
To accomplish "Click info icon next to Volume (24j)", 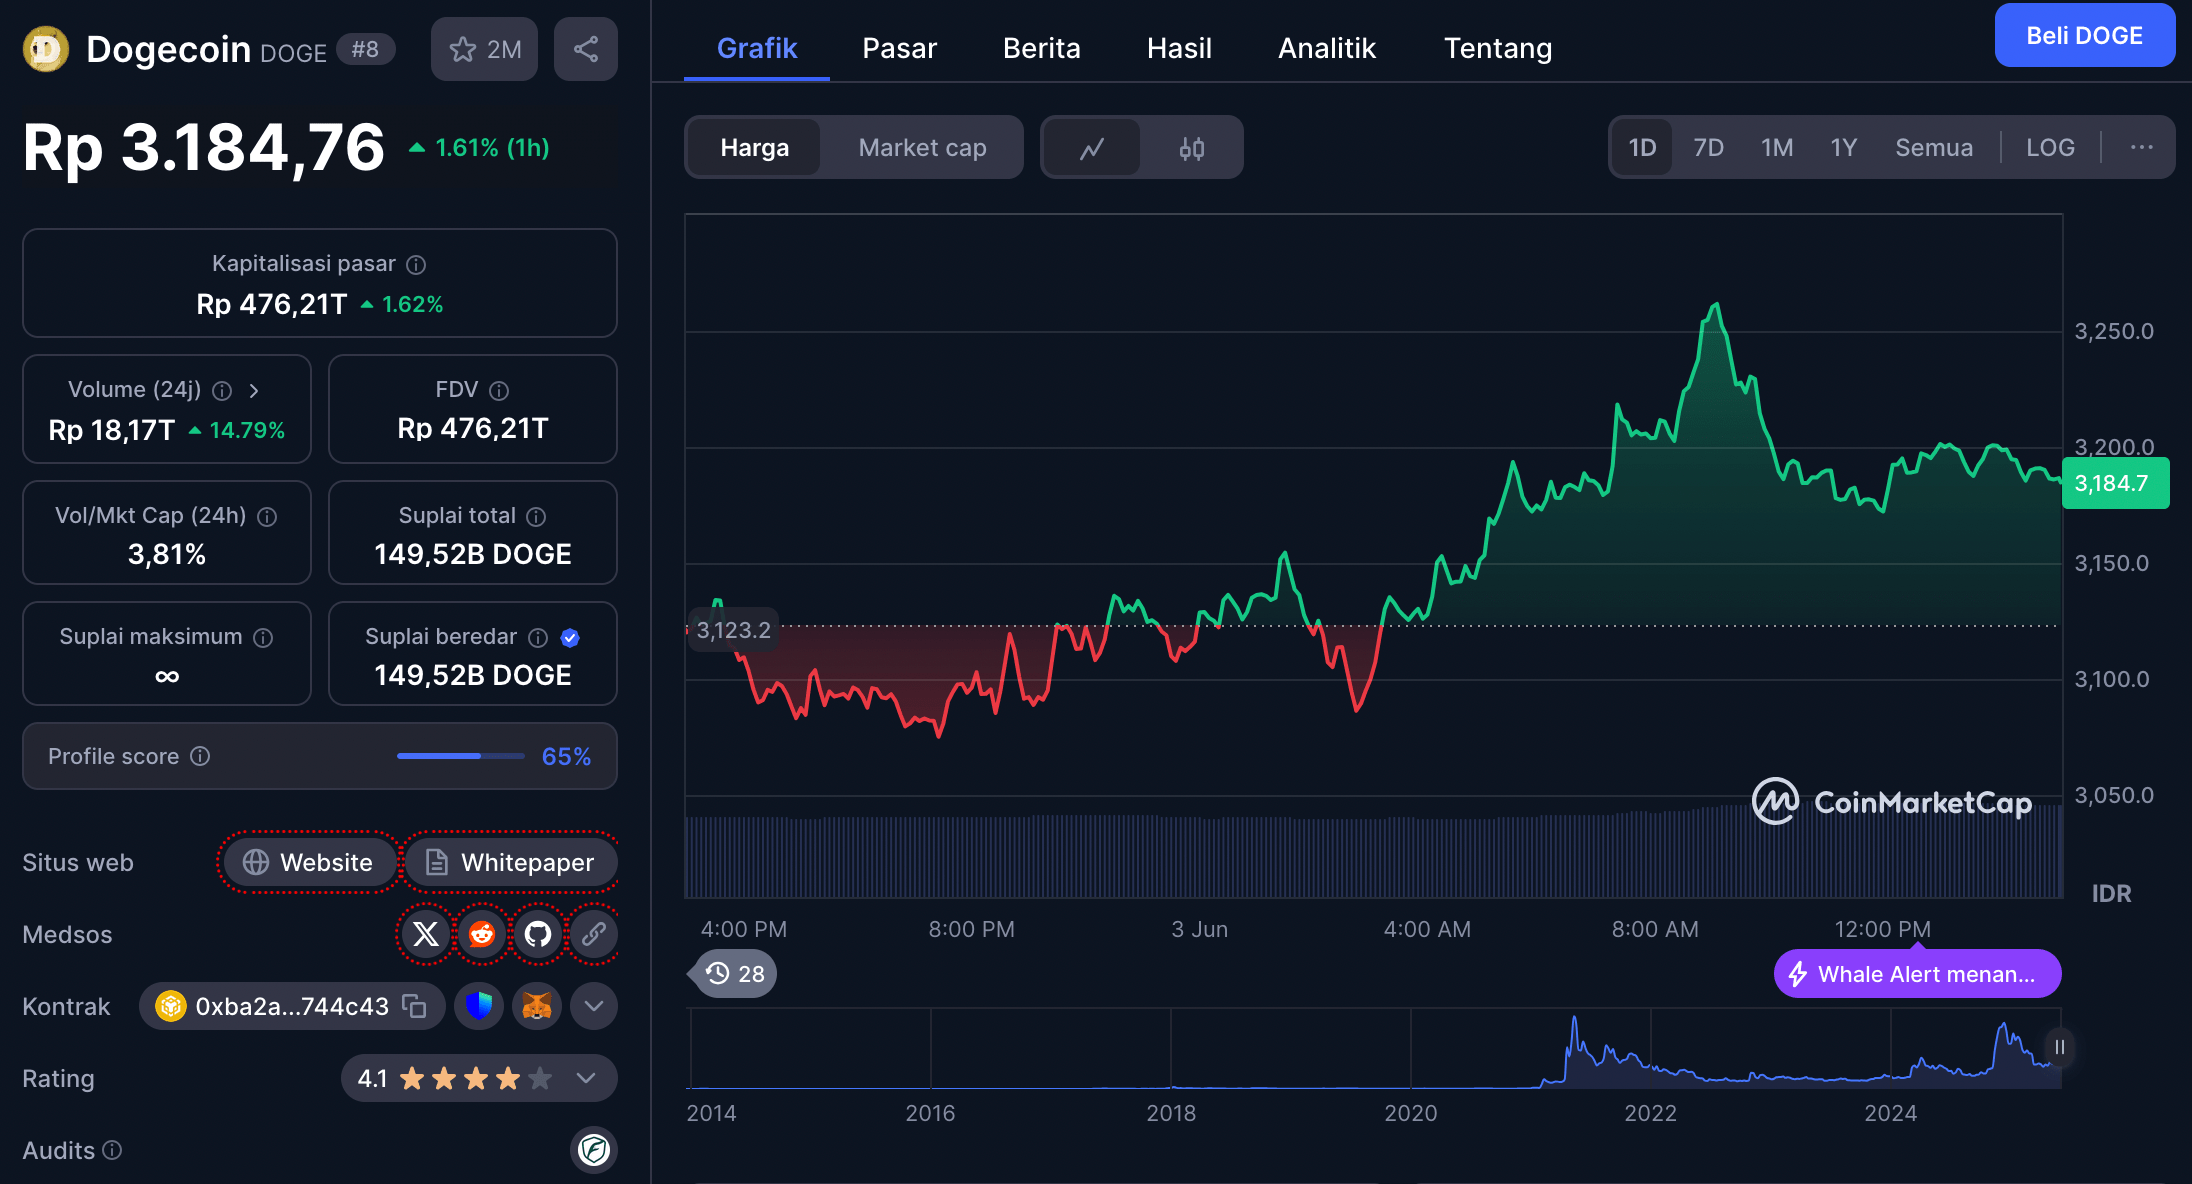I will (x=222, y=390).
